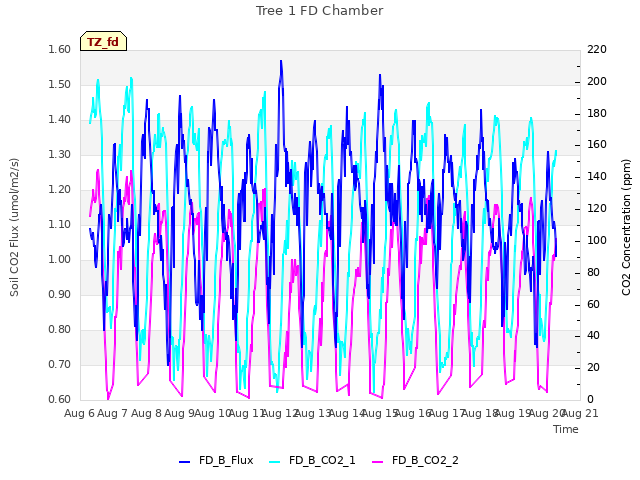Click the Aug 13 x-axis tick label
The image size is (640, 480).
pos(313,413)
